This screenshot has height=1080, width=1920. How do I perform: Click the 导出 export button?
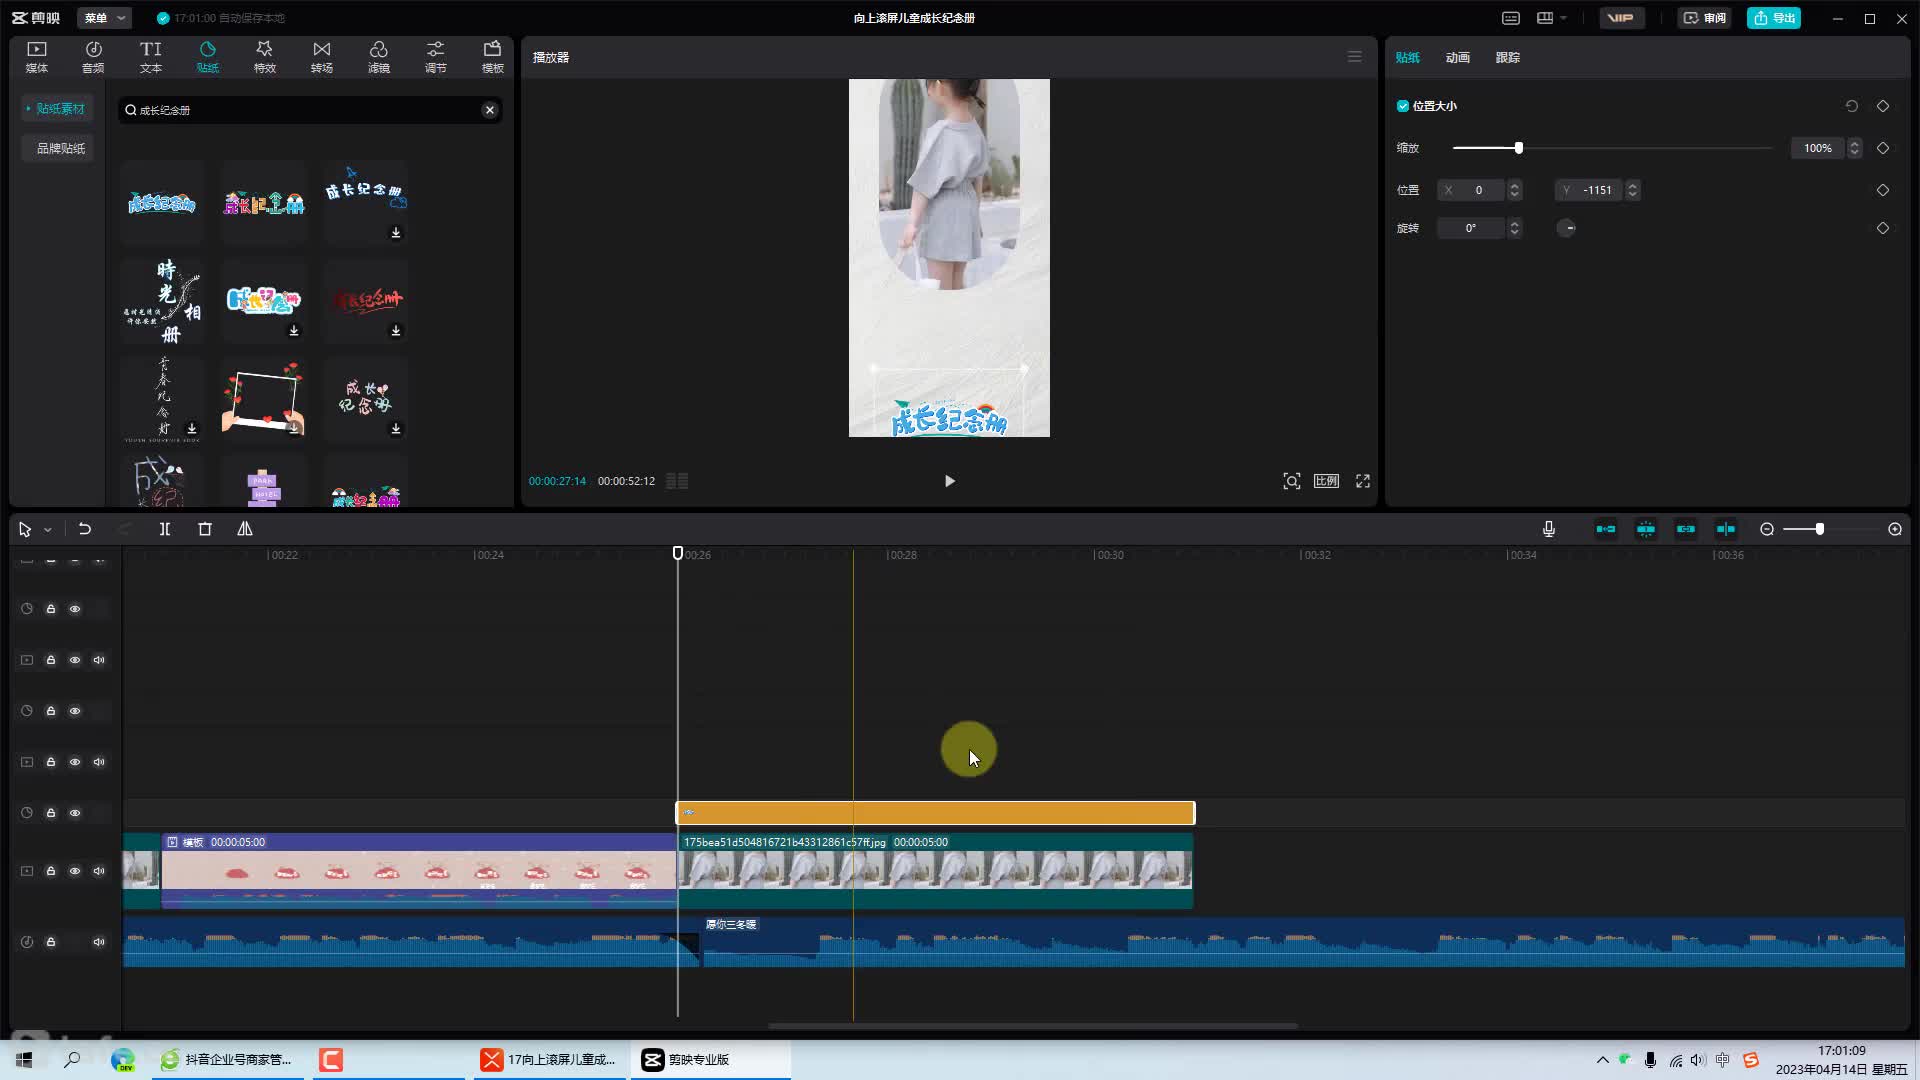(x=1774, y=18)
